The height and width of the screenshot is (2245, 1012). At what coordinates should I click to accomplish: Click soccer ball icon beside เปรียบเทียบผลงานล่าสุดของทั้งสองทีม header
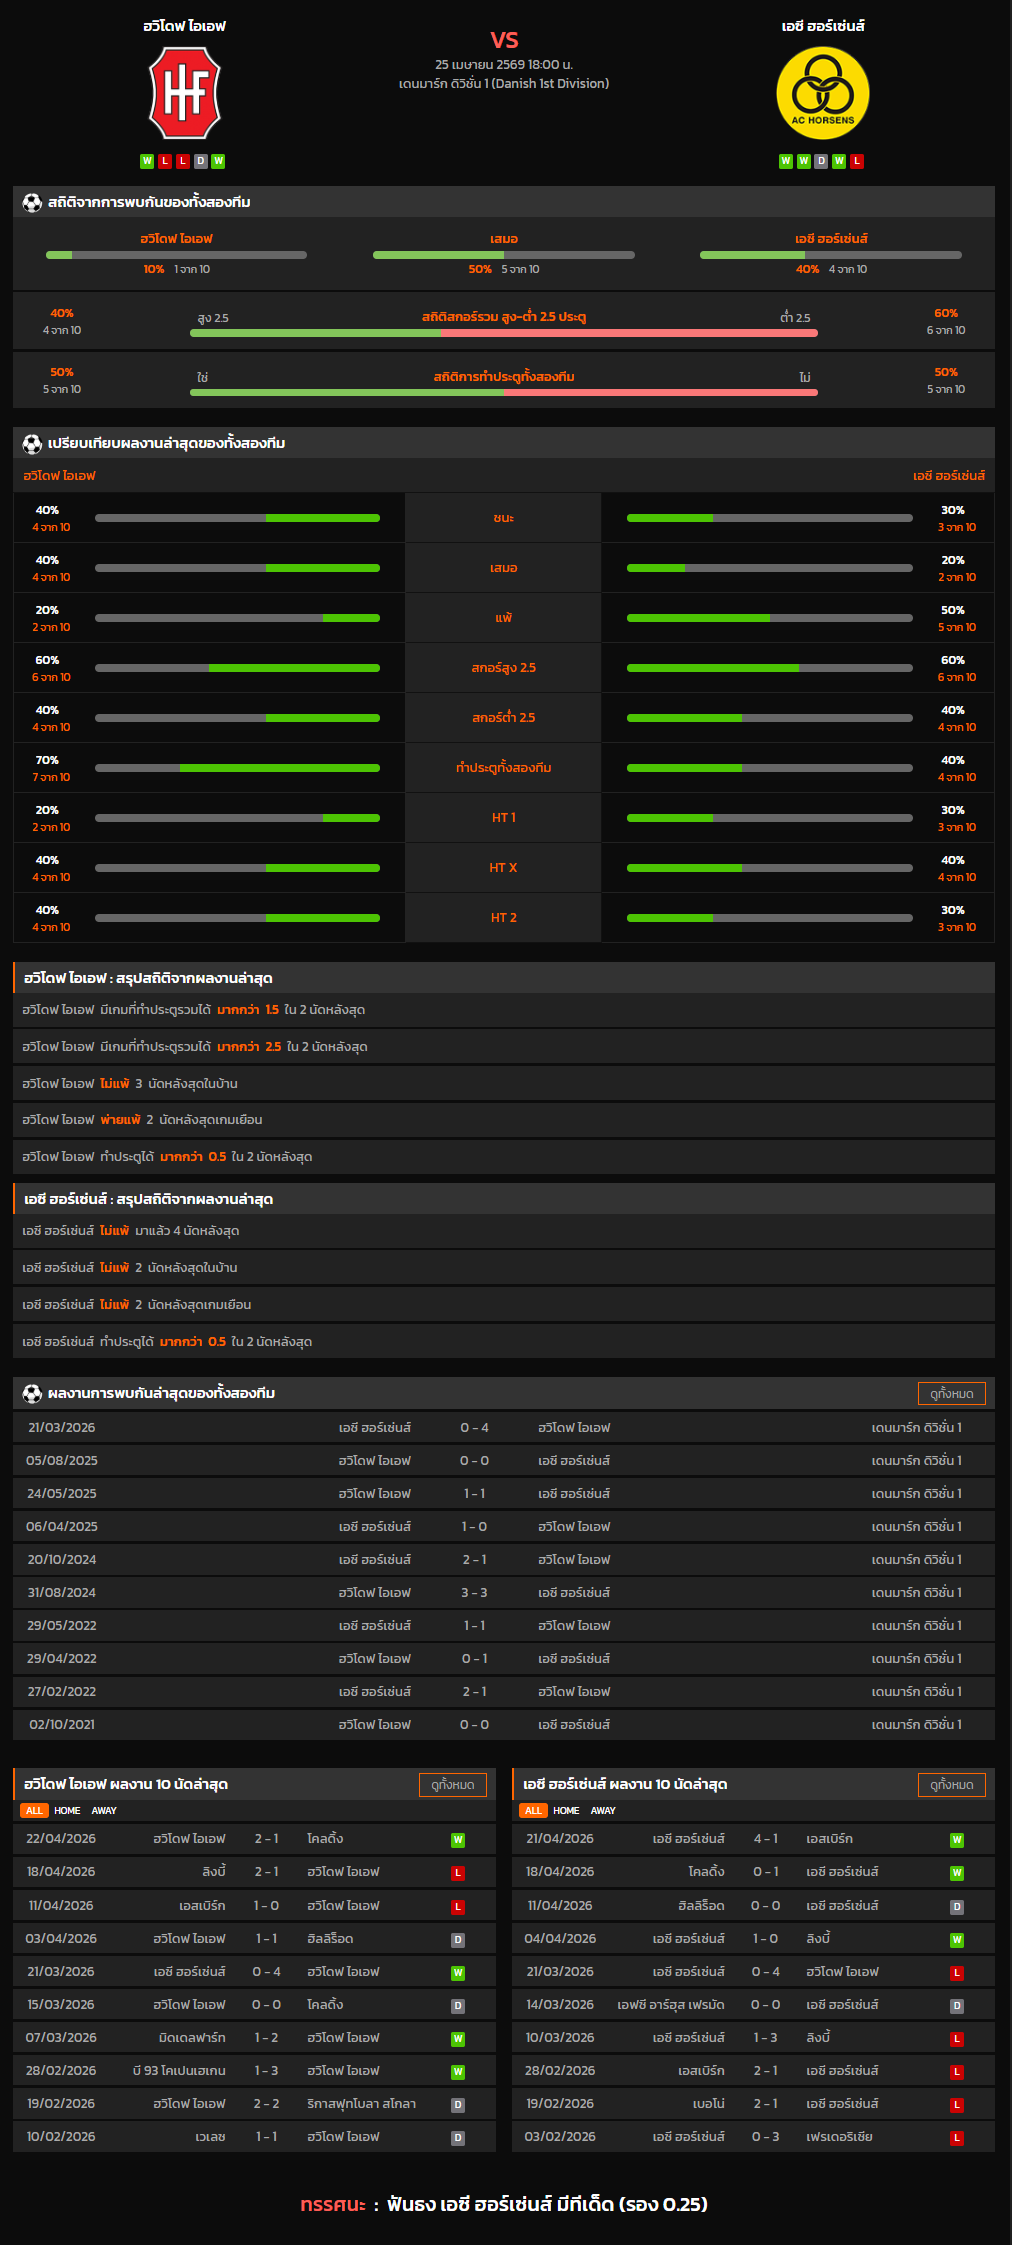tap(32, 444)
